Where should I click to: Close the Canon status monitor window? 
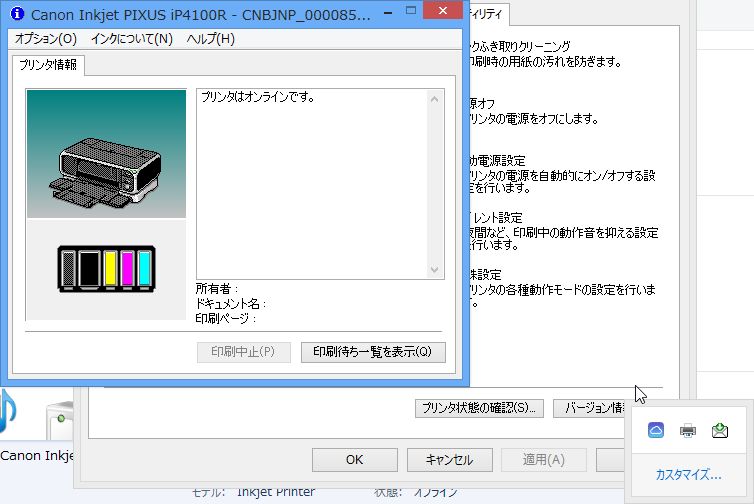point(443,10)
